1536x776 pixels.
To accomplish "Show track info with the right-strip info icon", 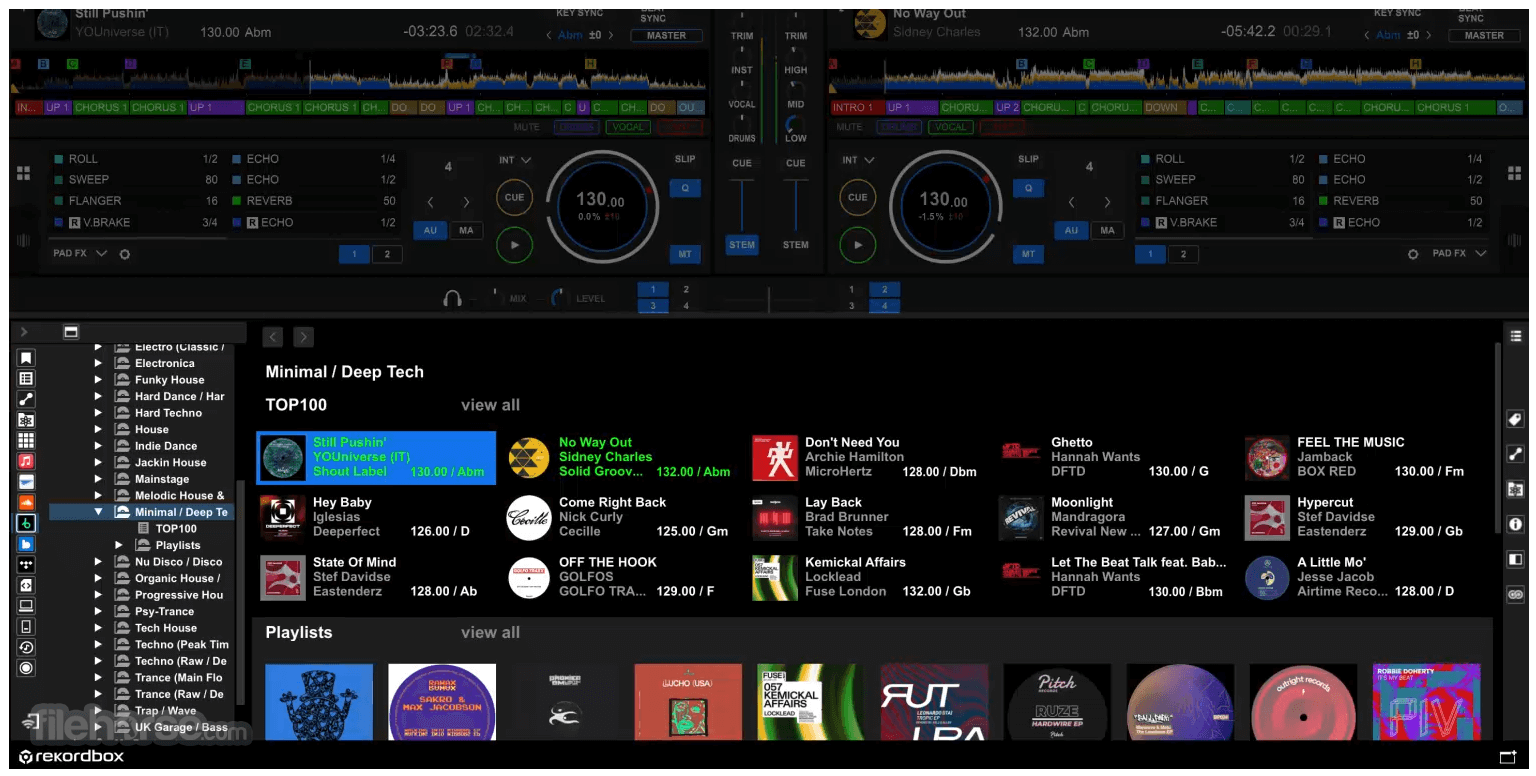I will [x=1515, y=524].
